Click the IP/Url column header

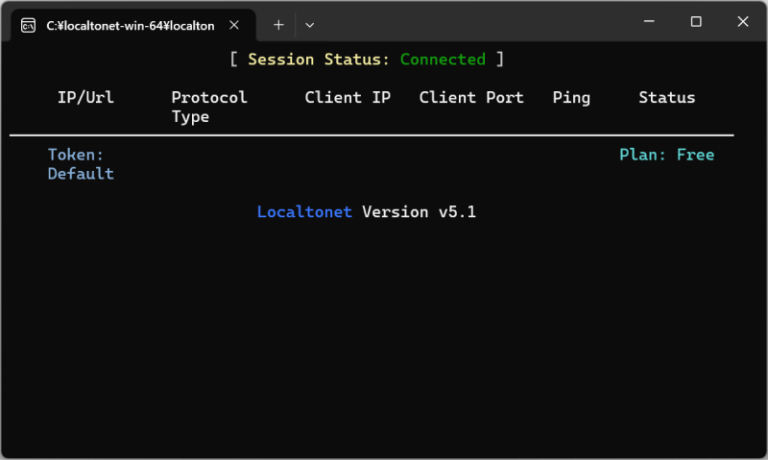click(86, 97)
